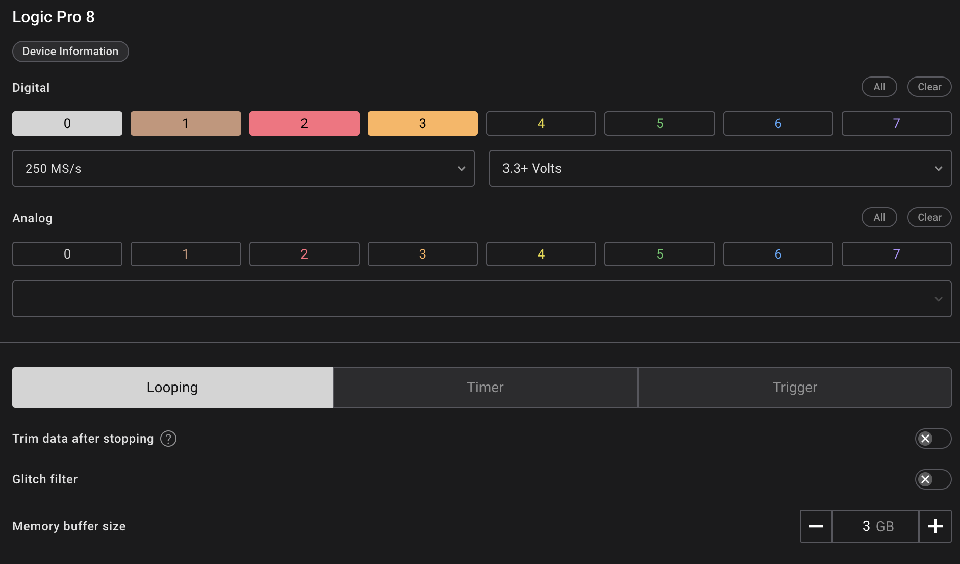Click the 3 GB memory buffer field
The height and width of the screenshot is (564, 960).
[876, 526]
